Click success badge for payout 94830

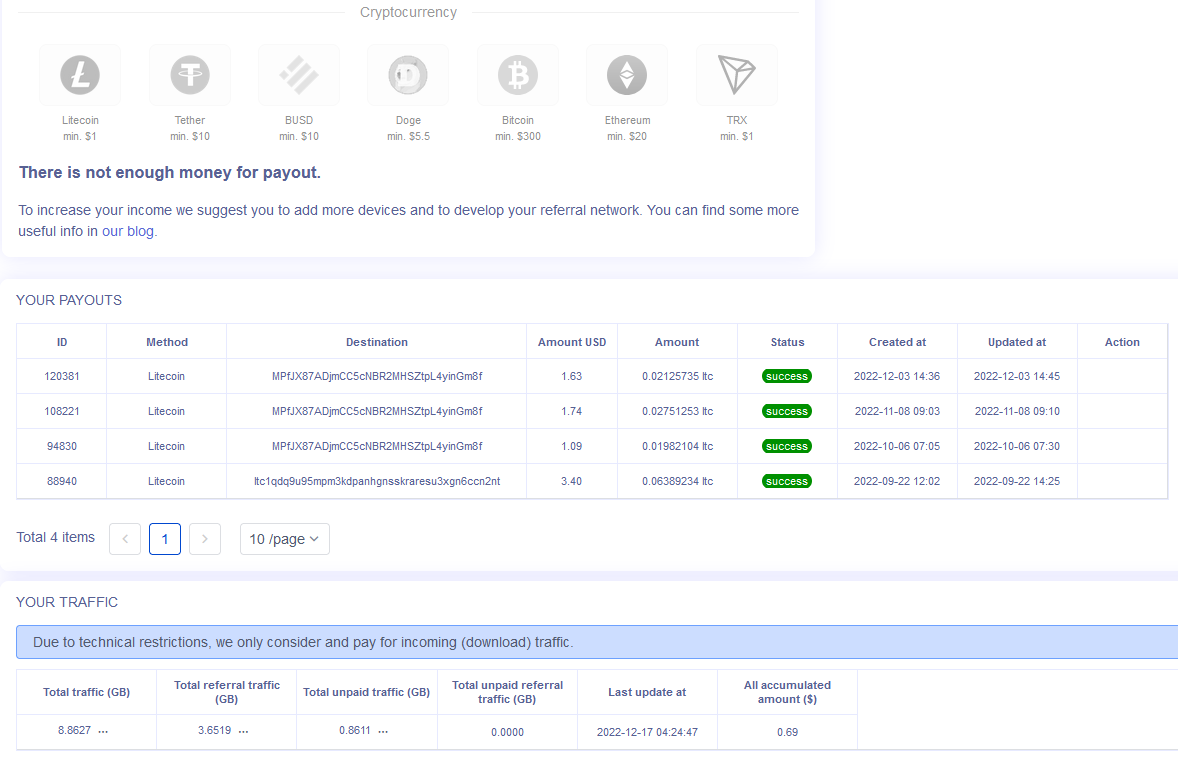pyautogui.click(x=787, y=446)
